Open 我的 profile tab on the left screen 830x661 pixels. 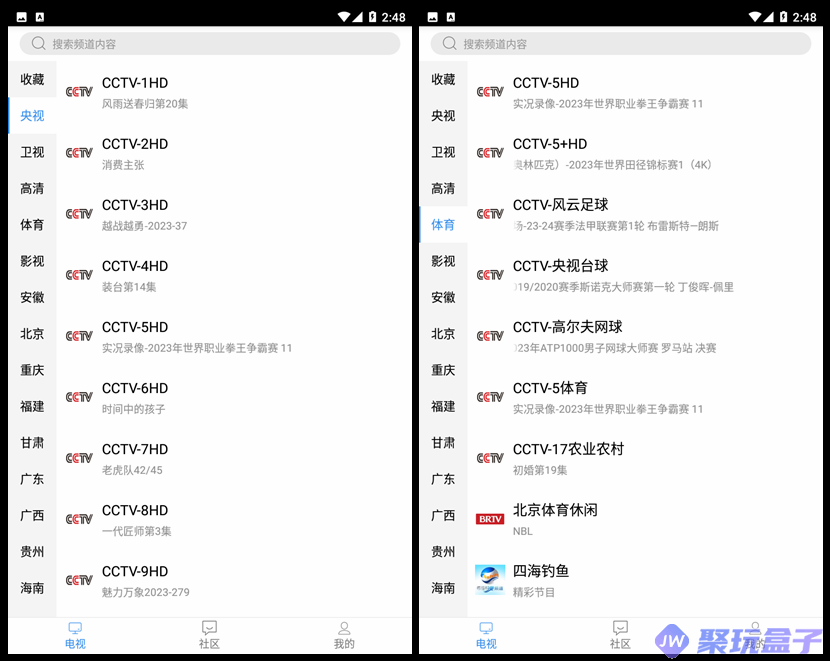click(x=344, y=635)
